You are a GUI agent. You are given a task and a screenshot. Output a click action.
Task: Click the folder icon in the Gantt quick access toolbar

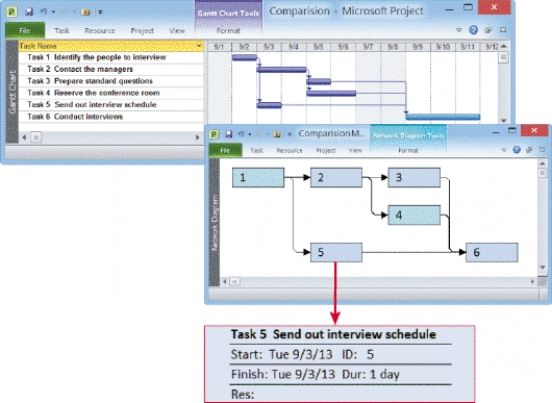[85, 12]
